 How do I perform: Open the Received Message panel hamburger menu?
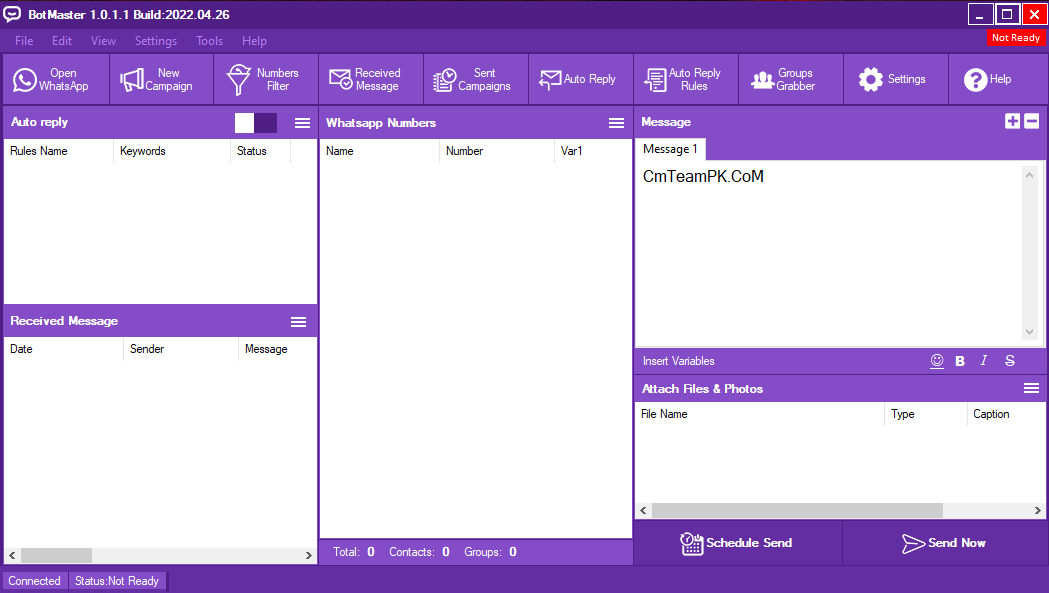pos(298,322)
